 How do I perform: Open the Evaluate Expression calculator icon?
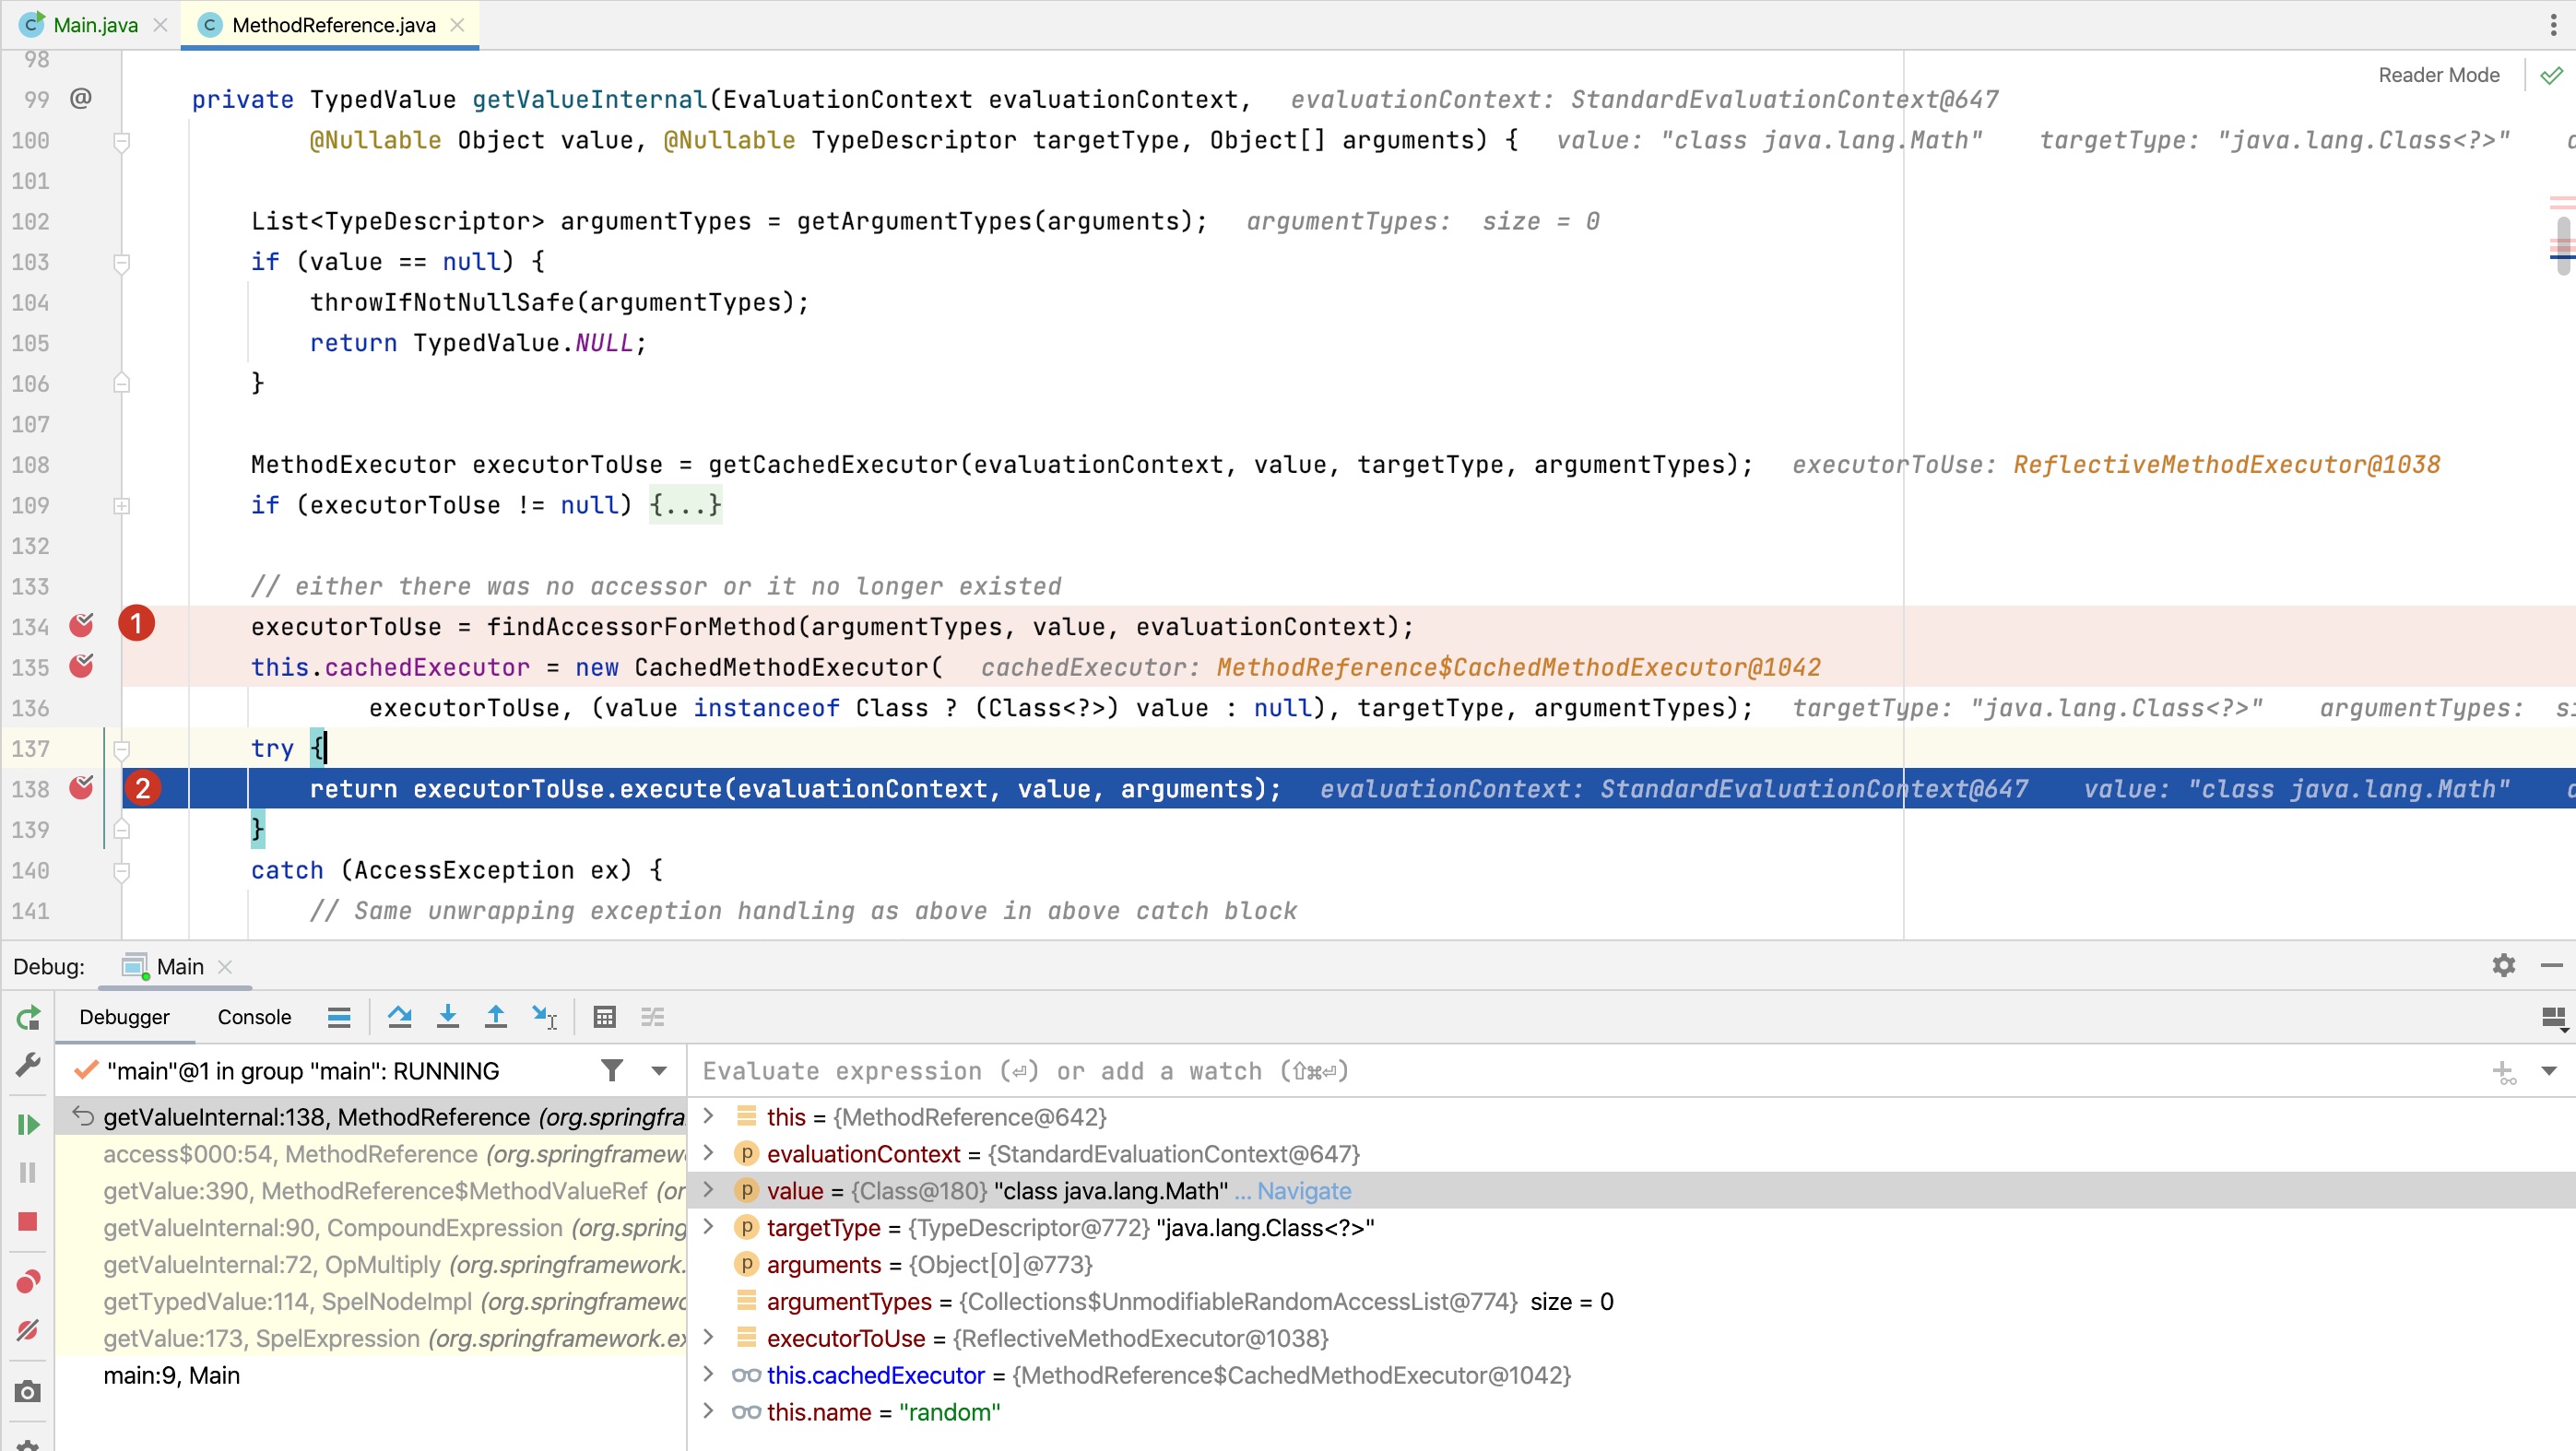[605, 1018]
